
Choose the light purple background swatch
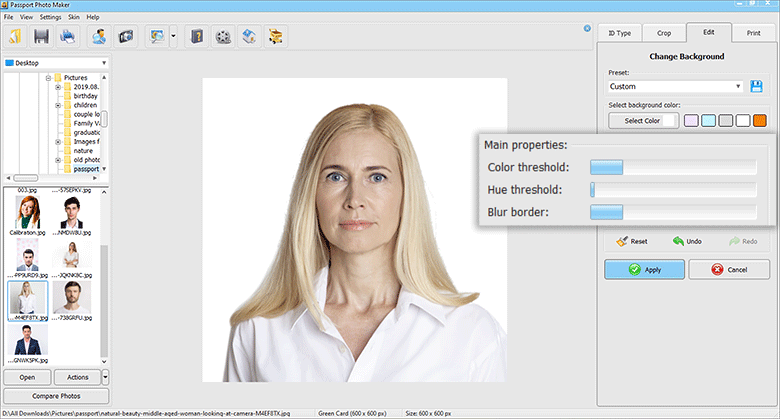[691, 120]
